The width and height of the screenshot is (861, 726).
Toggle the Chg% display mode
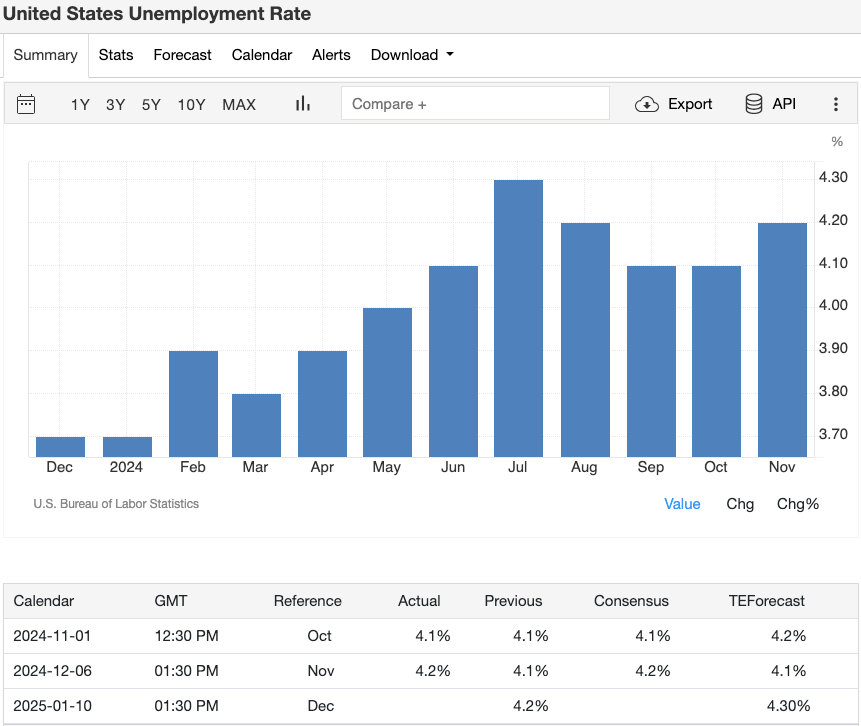798,504
